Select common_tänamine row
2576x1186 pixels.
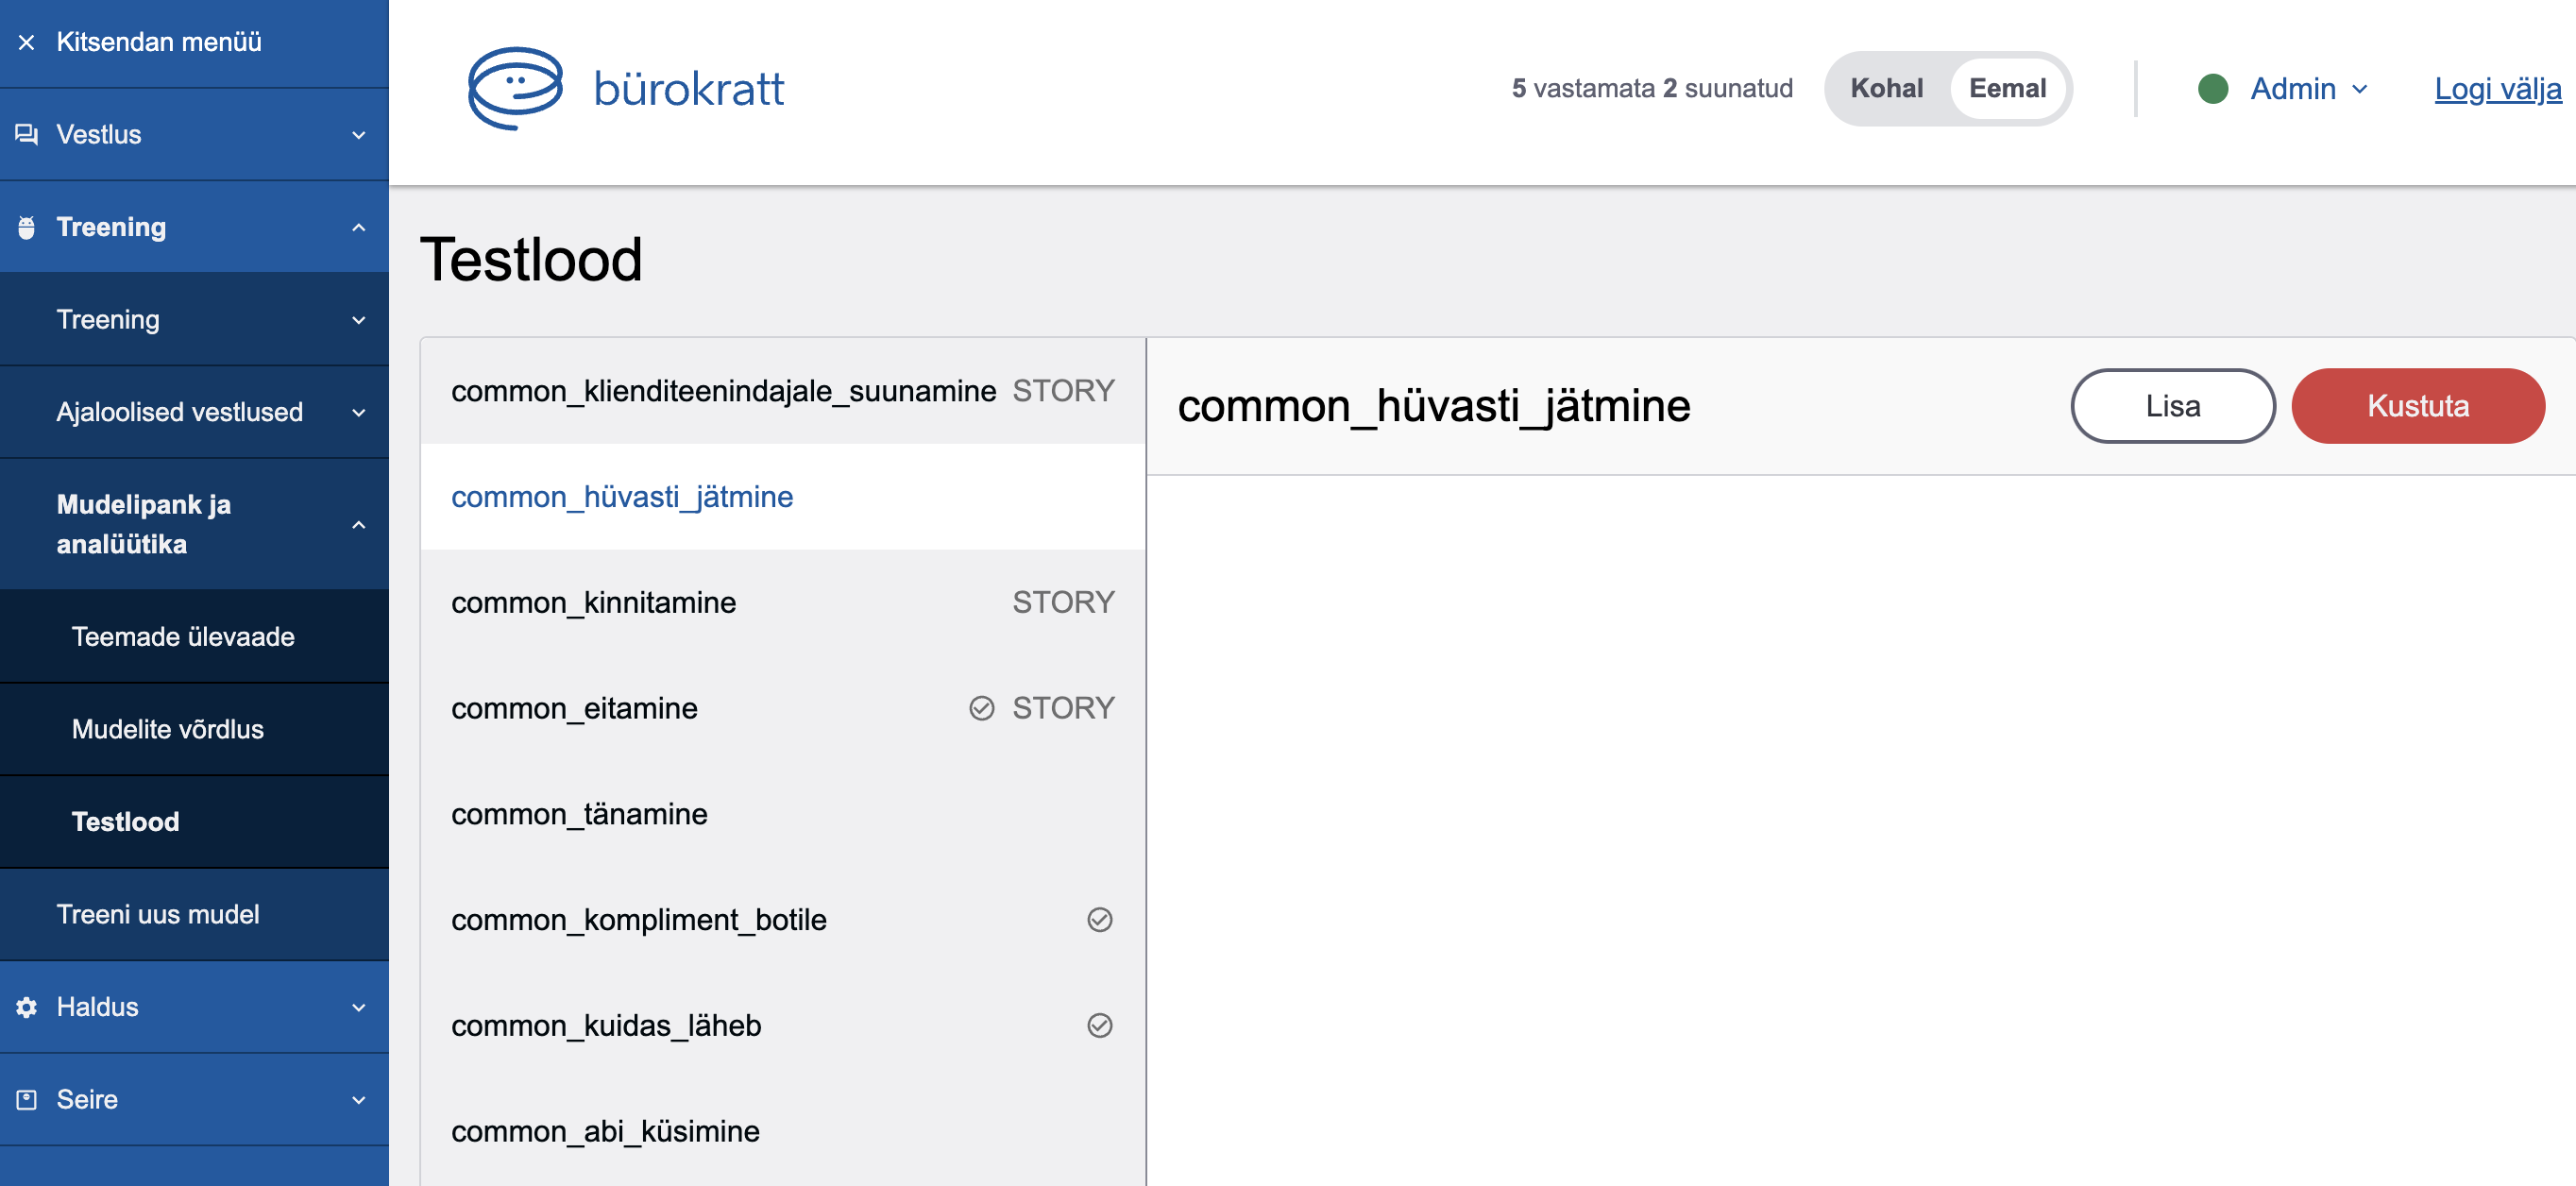coord(783,814)
